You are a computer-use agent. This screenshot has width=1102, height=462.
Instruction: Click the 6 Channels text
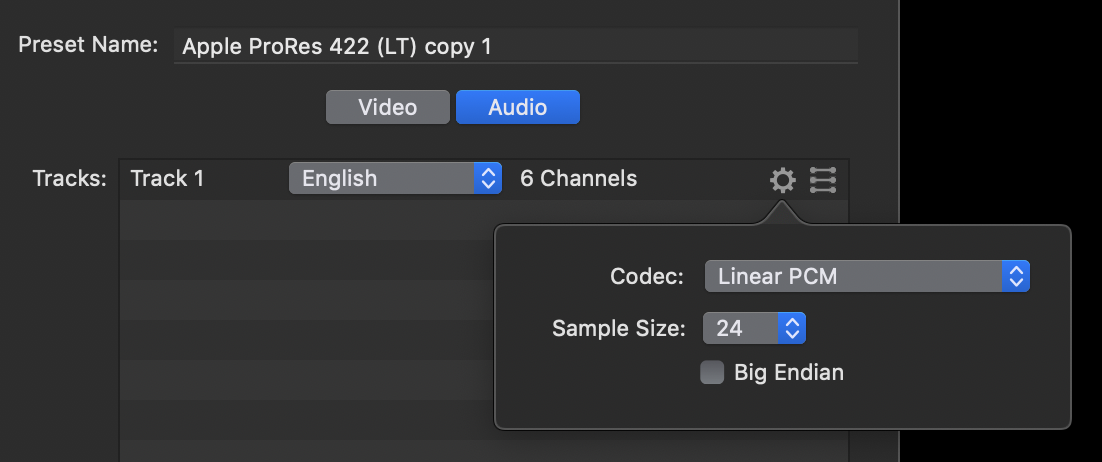578,179
